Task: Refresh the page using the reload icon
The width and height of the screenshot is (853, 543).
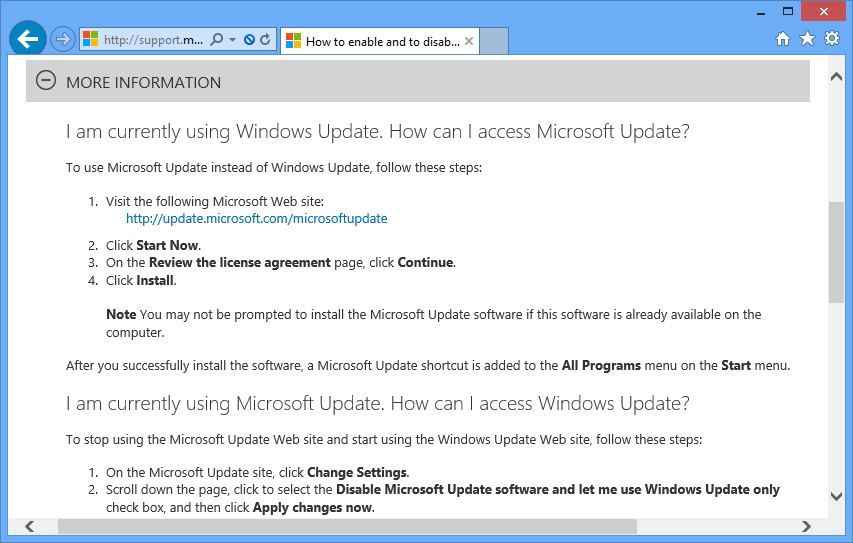Action: click(265, 40)
